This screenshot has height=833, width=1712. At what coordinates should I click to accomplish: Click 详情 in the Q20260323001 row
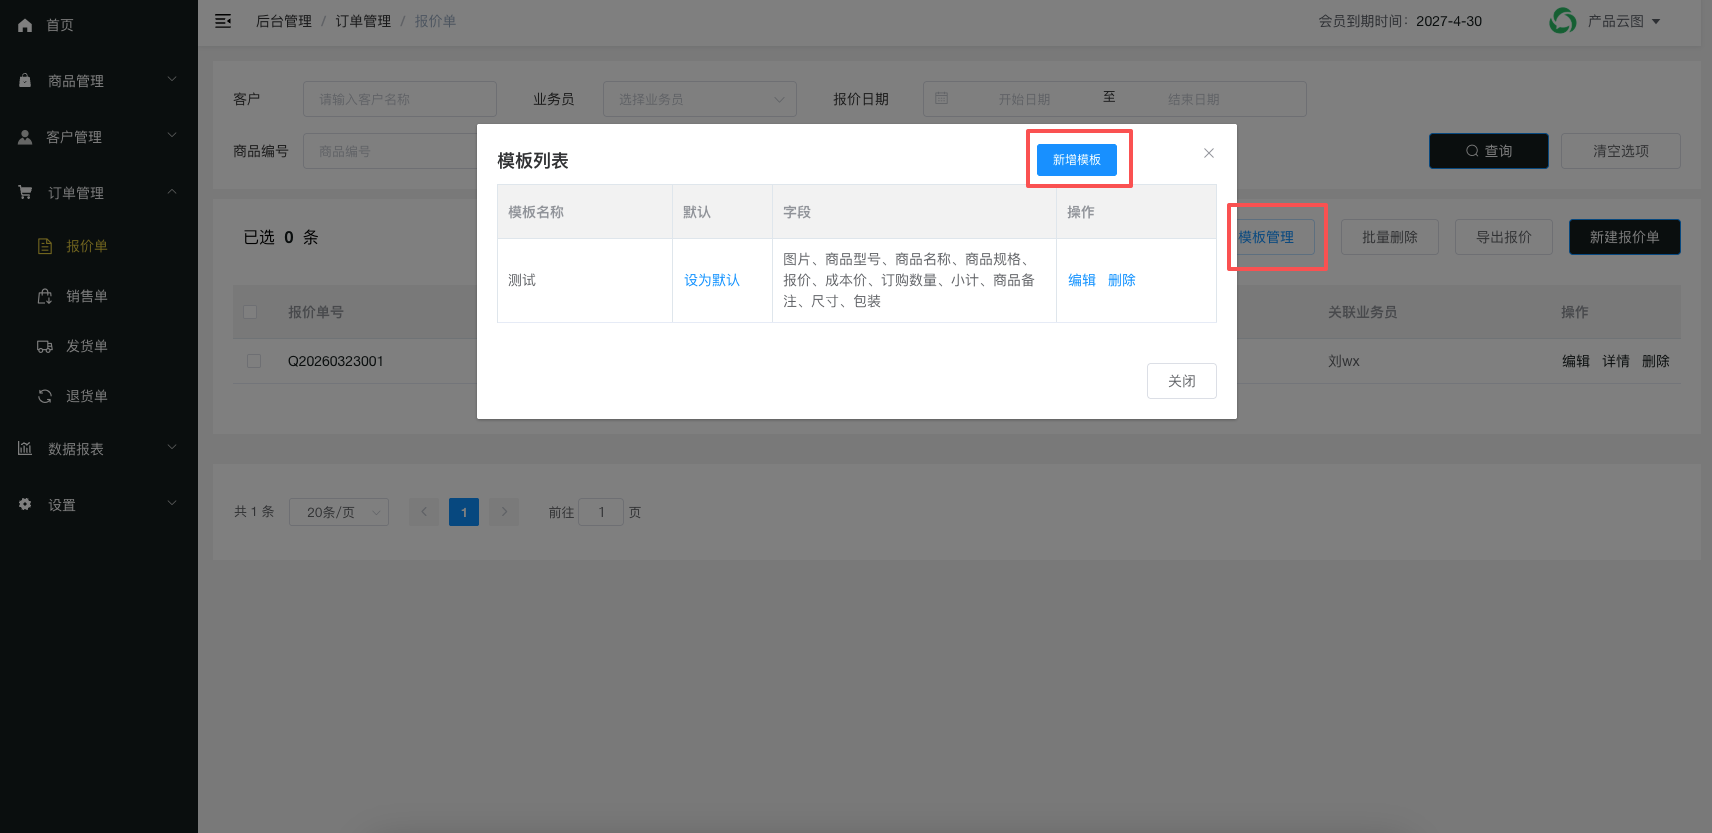coord(1616,361)
